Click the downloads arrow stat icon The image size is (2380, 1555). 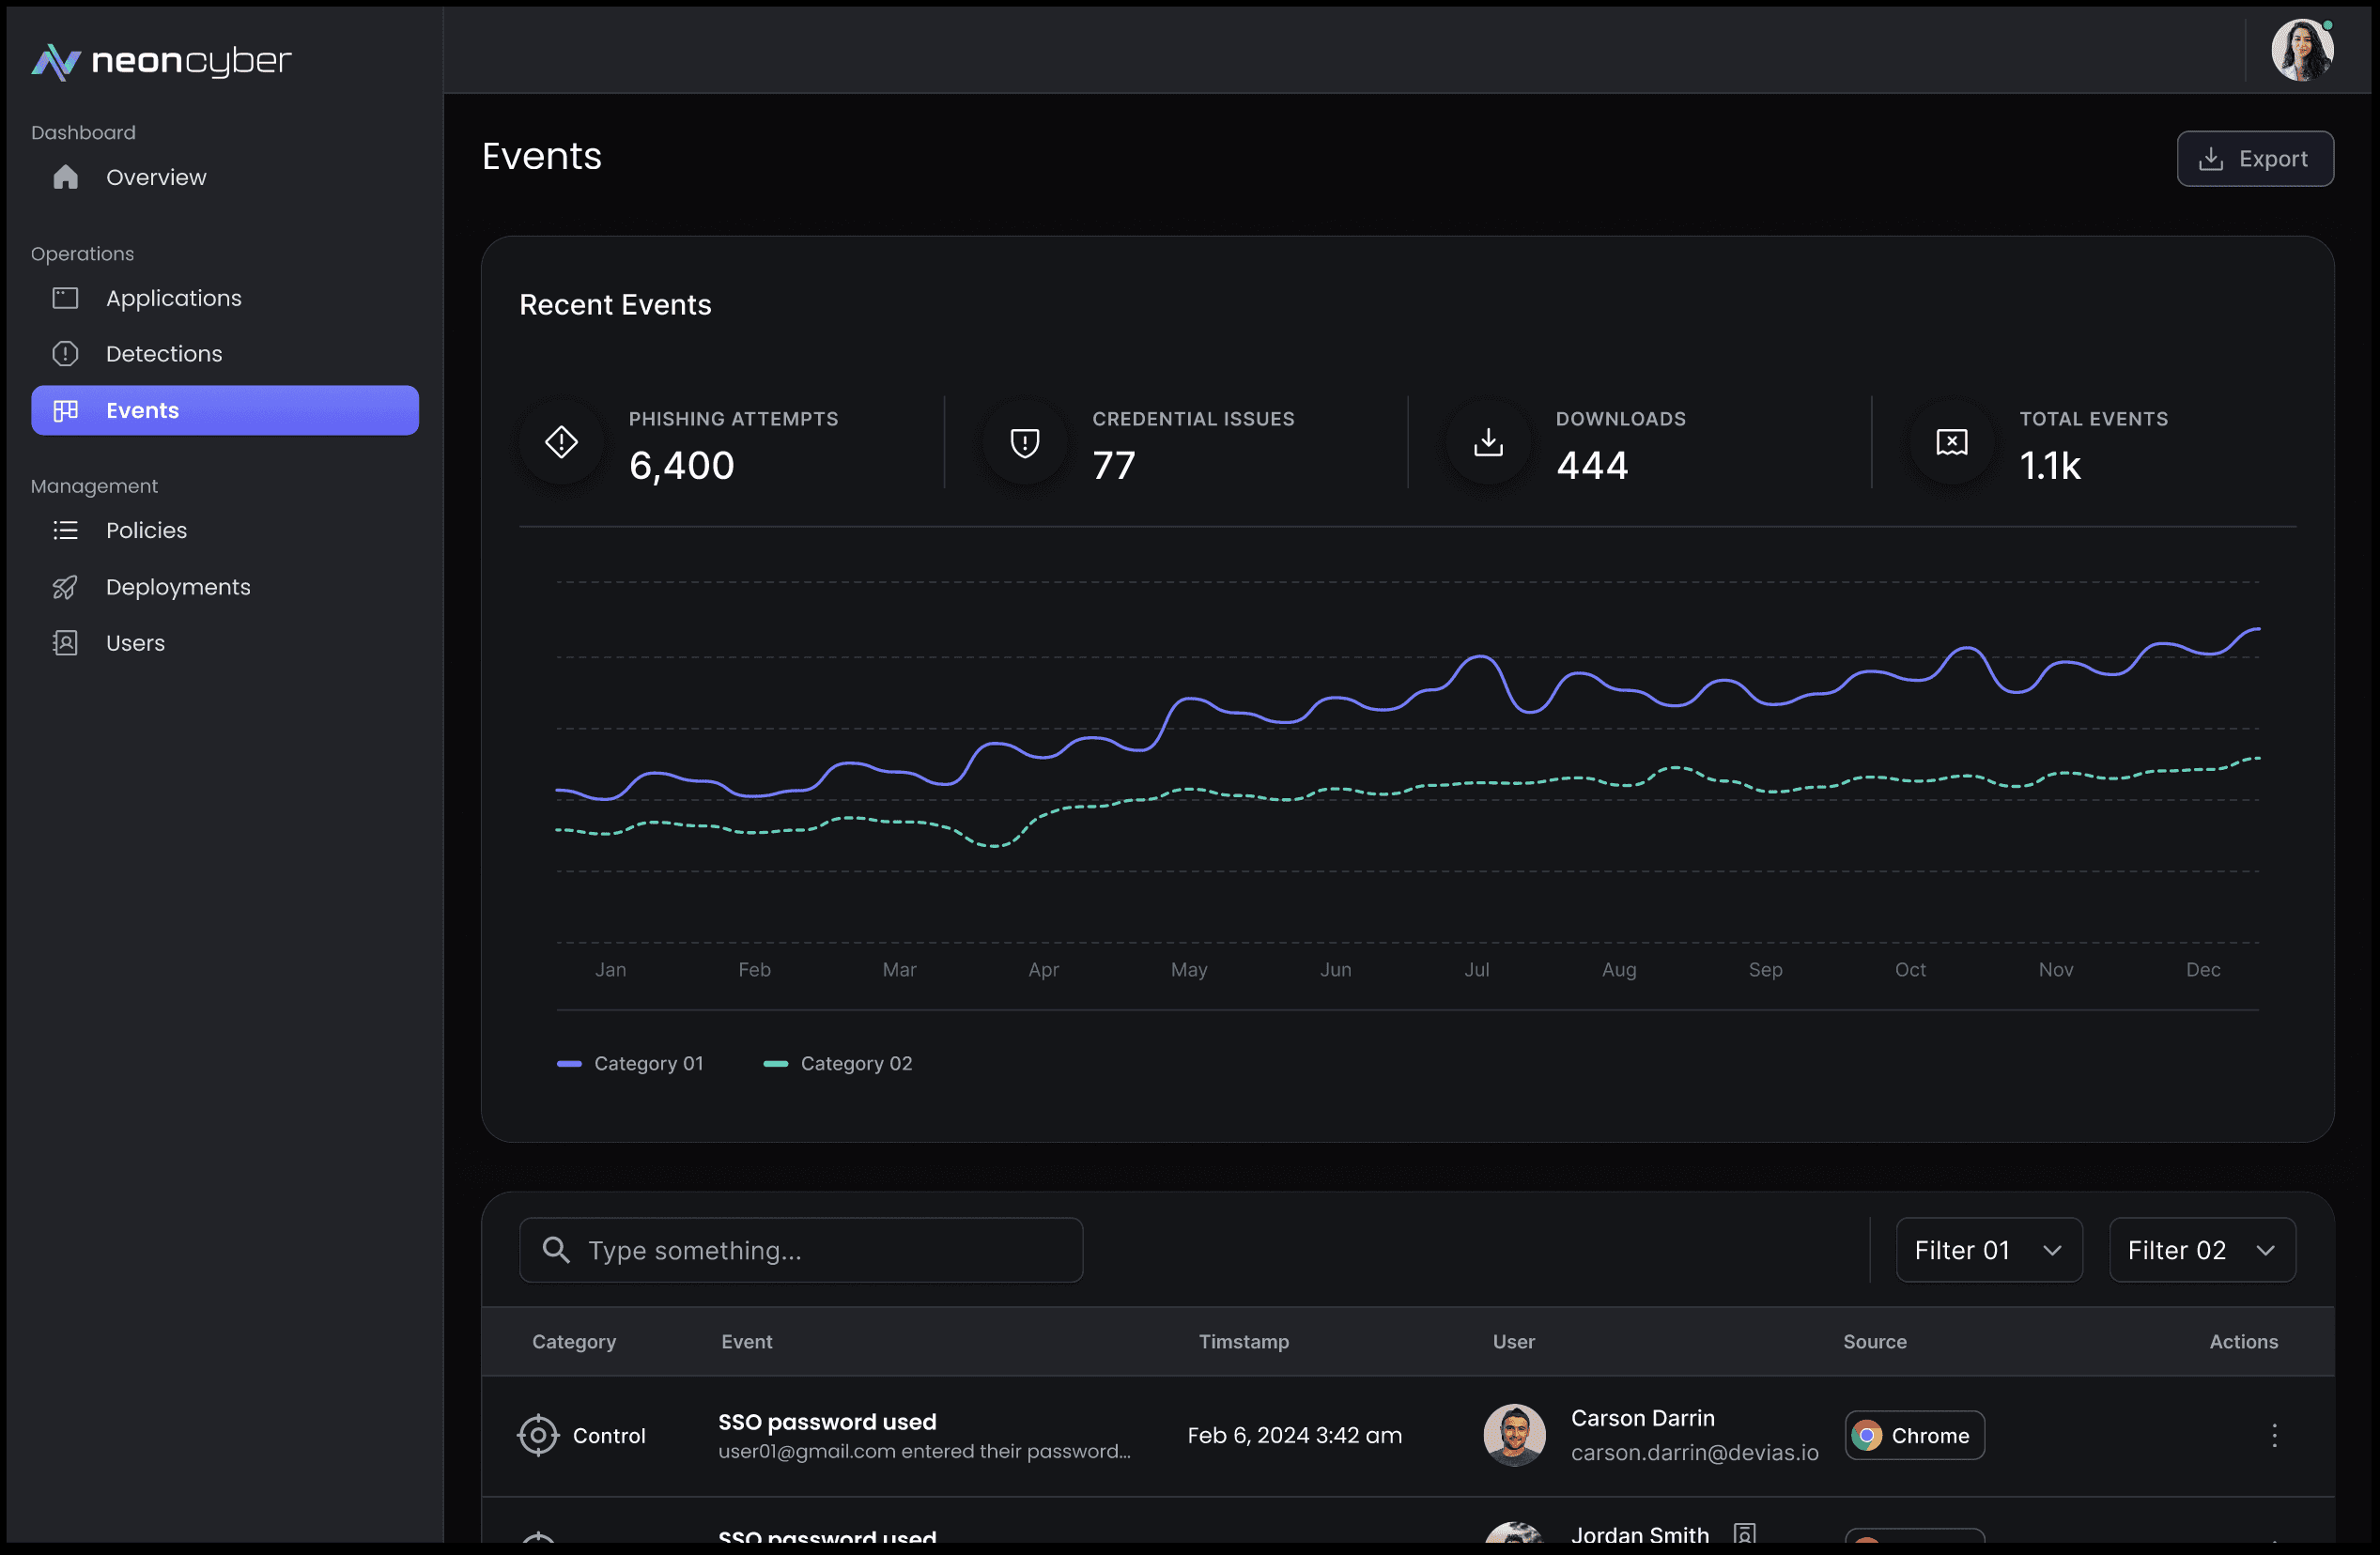click(1488, 442)
